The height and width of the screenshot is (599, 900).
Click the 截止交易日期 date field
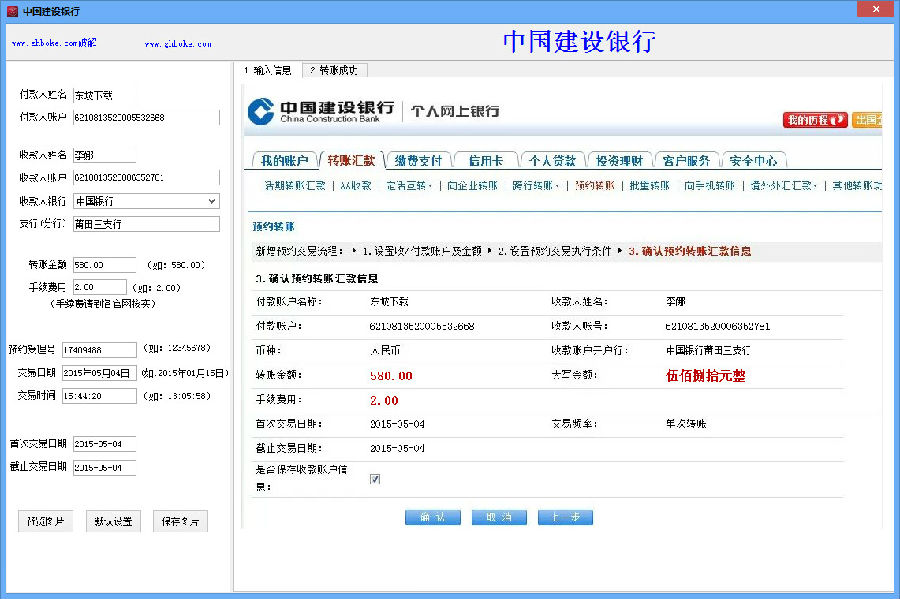(x=106, y=466)
